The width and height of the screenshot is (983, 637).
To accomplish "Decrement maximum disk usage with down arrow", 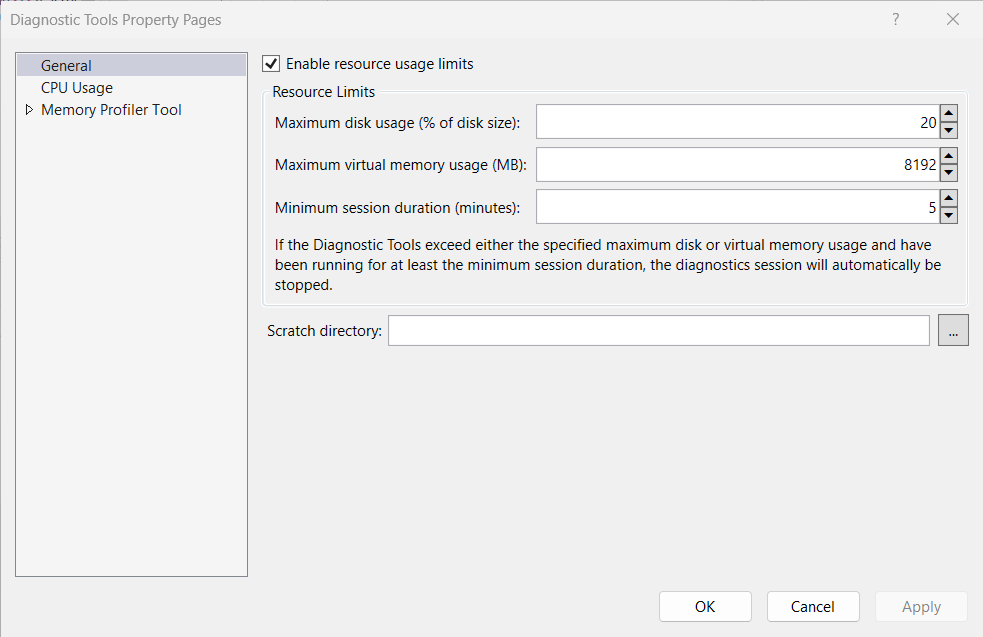I will (x=947, y=129).
